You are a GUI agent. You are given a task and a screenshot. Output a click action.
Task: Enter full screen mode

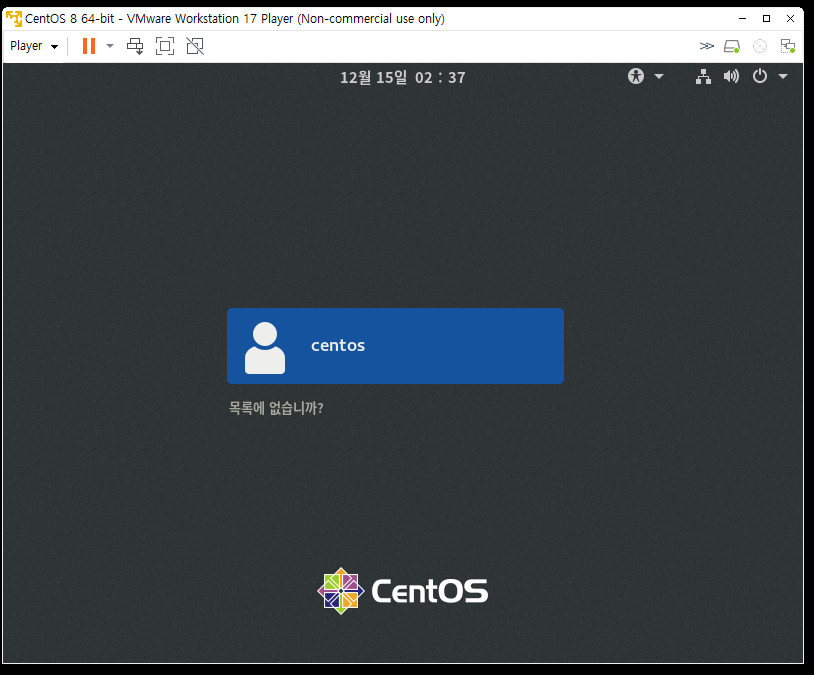165,46
